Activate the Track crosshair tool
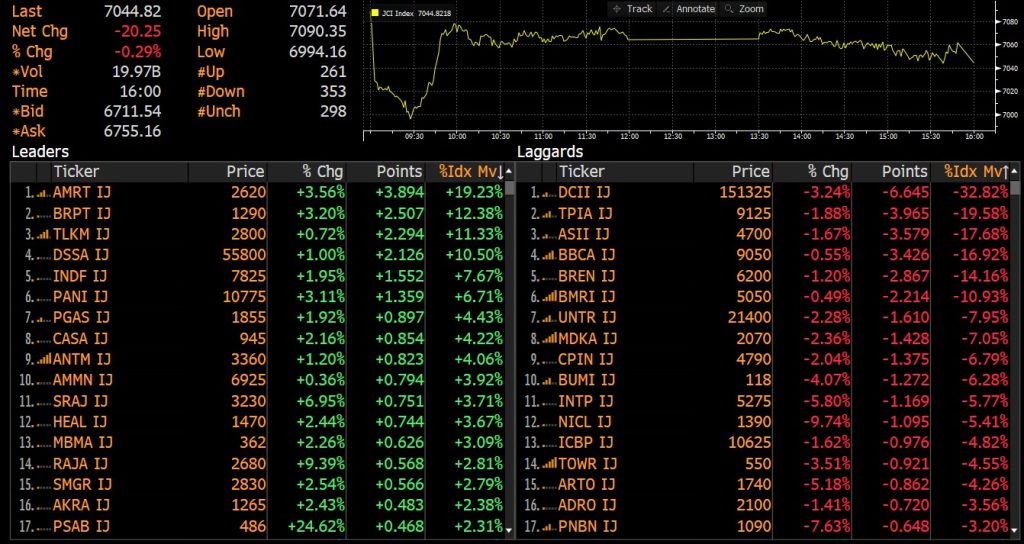1024x544 pixels. (632, 9)
